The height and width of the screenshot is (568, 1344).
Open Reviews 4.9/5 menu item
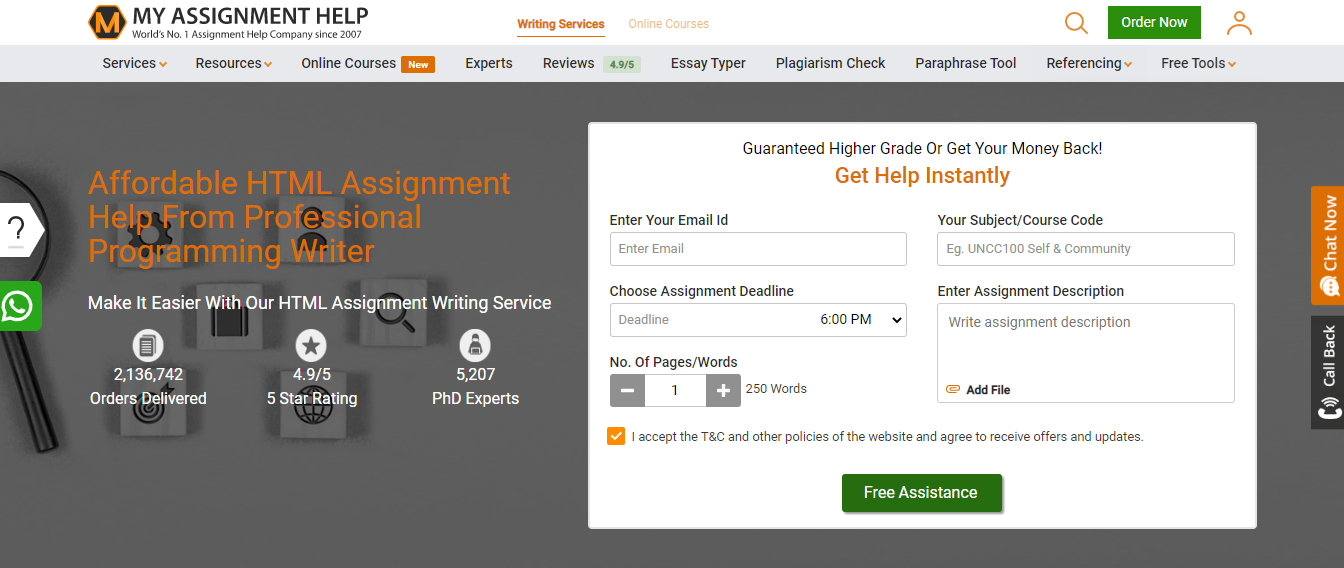591,63
